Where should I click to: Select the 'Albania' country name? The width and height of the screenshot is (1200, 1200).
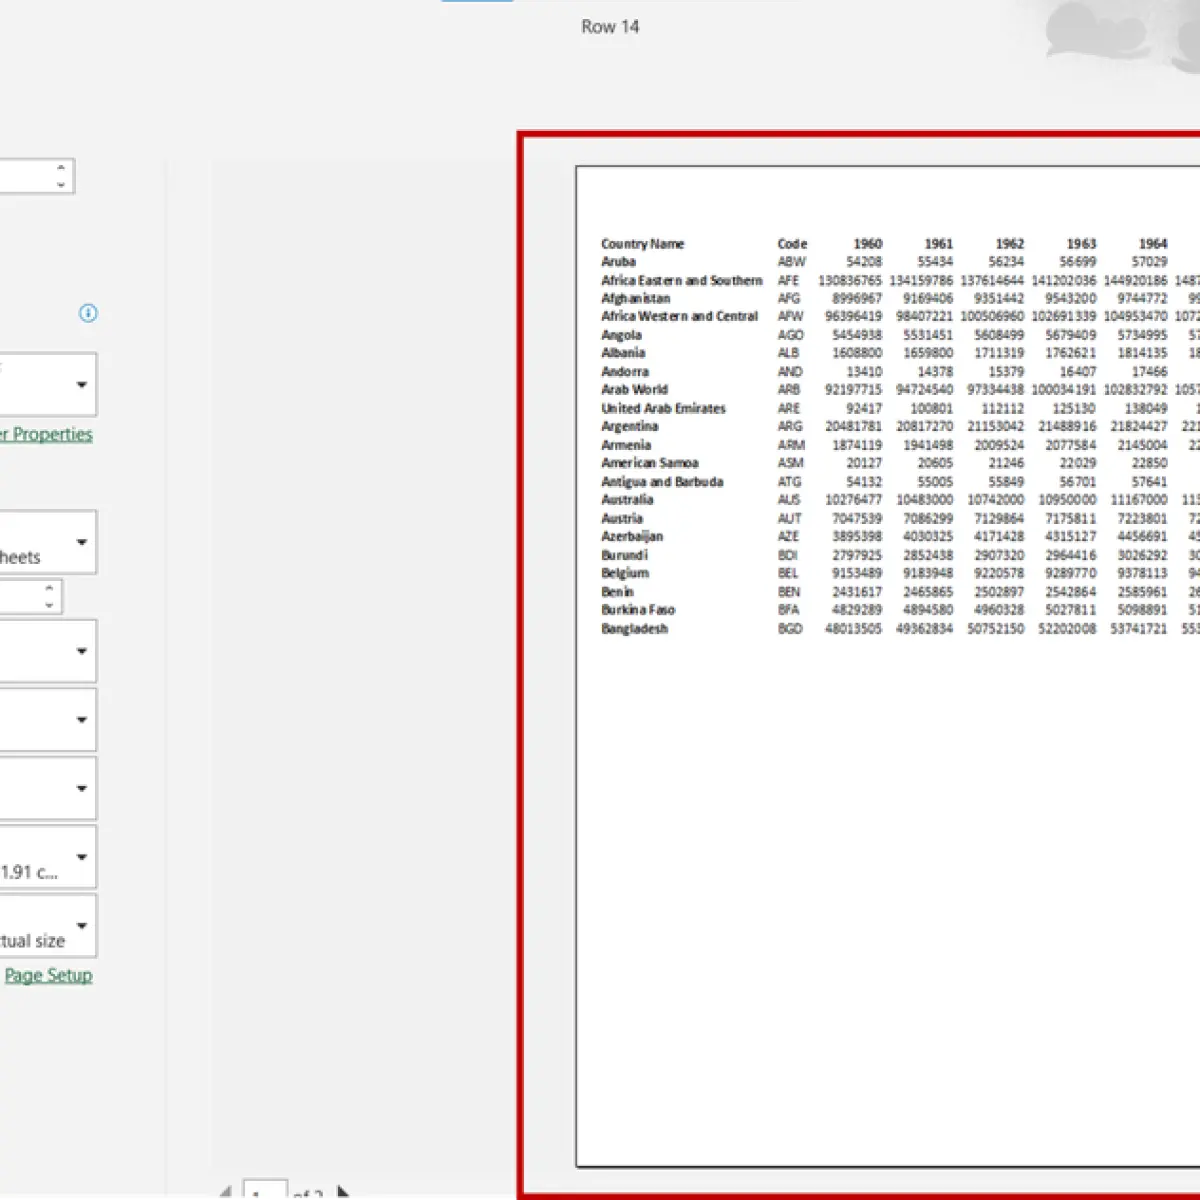[x=623, y=353]
